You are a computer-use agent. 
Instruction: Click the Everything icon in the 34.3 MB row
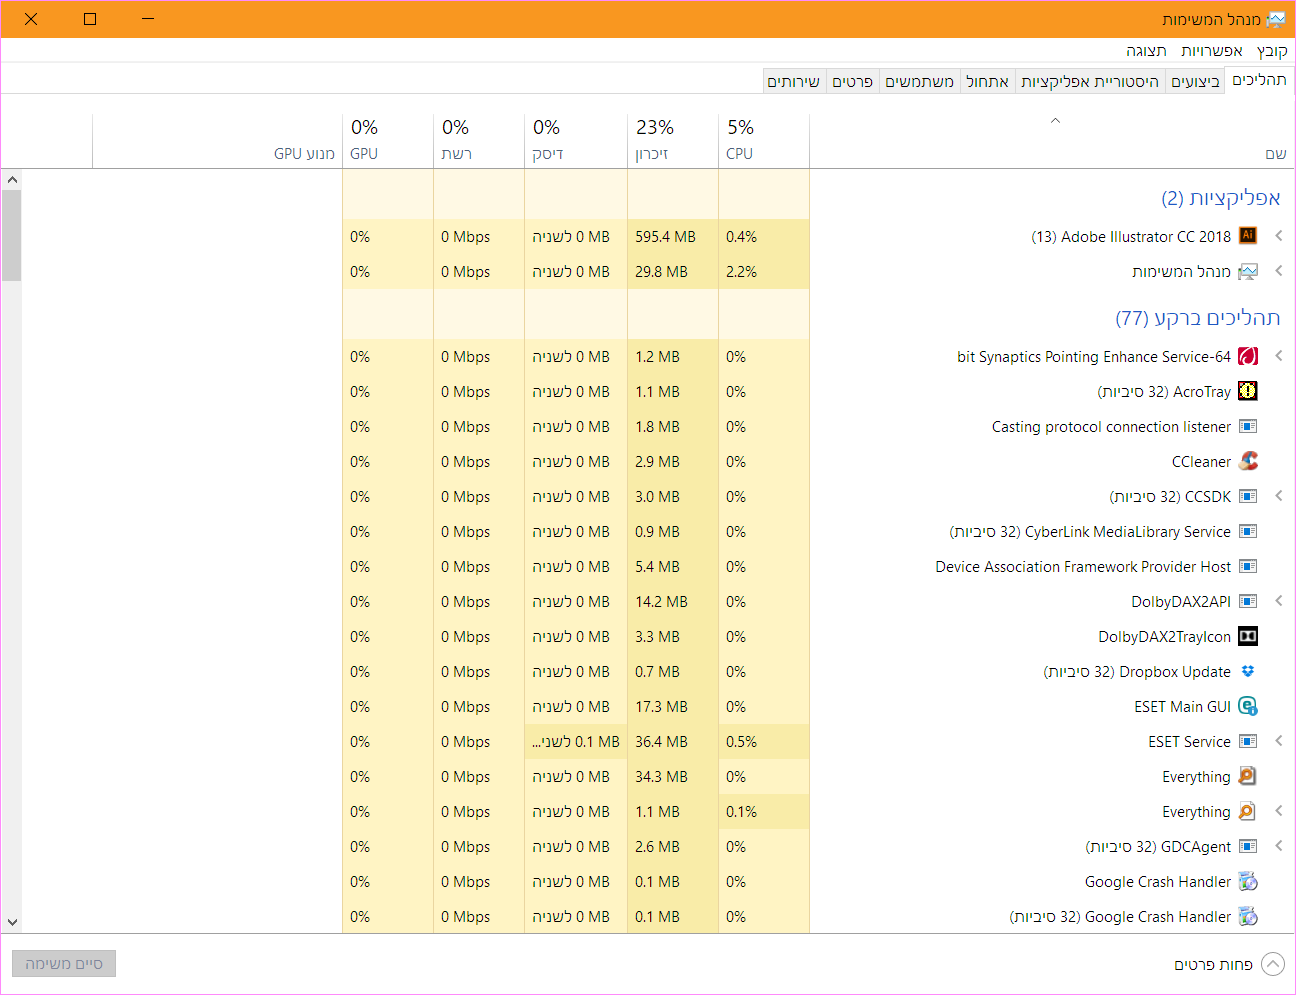[1248, 776]
